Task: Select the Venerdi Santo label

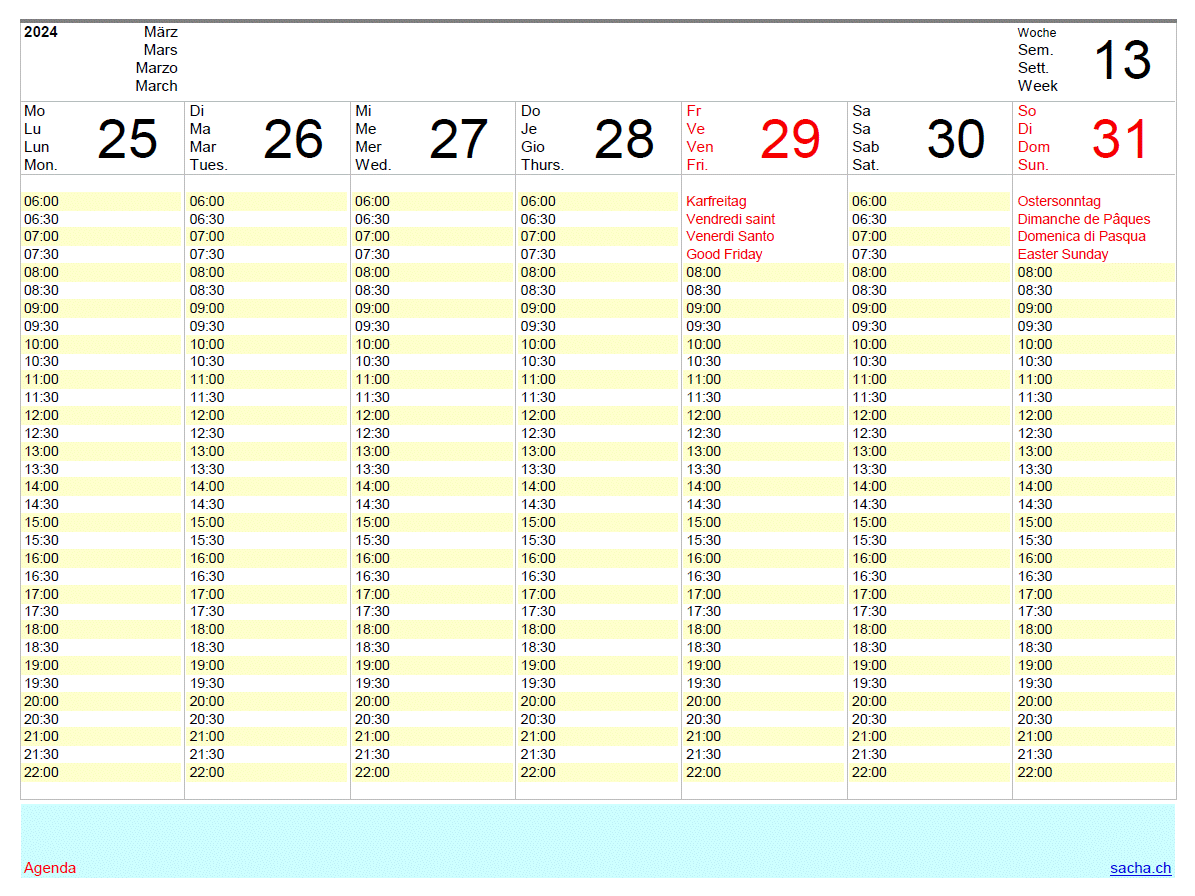Action: 729,237
